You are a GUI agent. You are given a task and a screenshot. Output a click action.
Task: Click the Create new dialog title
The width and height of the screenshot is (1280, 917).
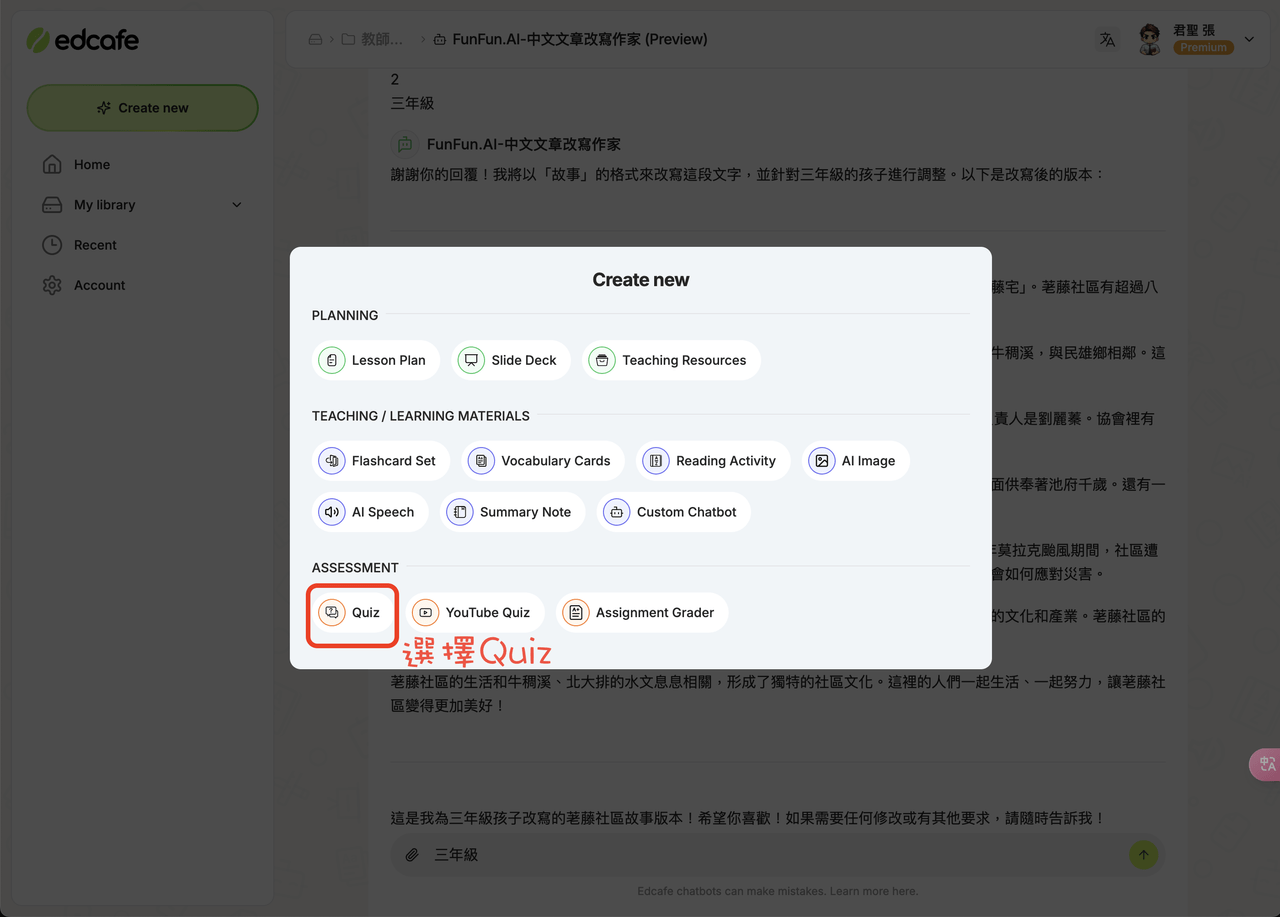[641, 280]
